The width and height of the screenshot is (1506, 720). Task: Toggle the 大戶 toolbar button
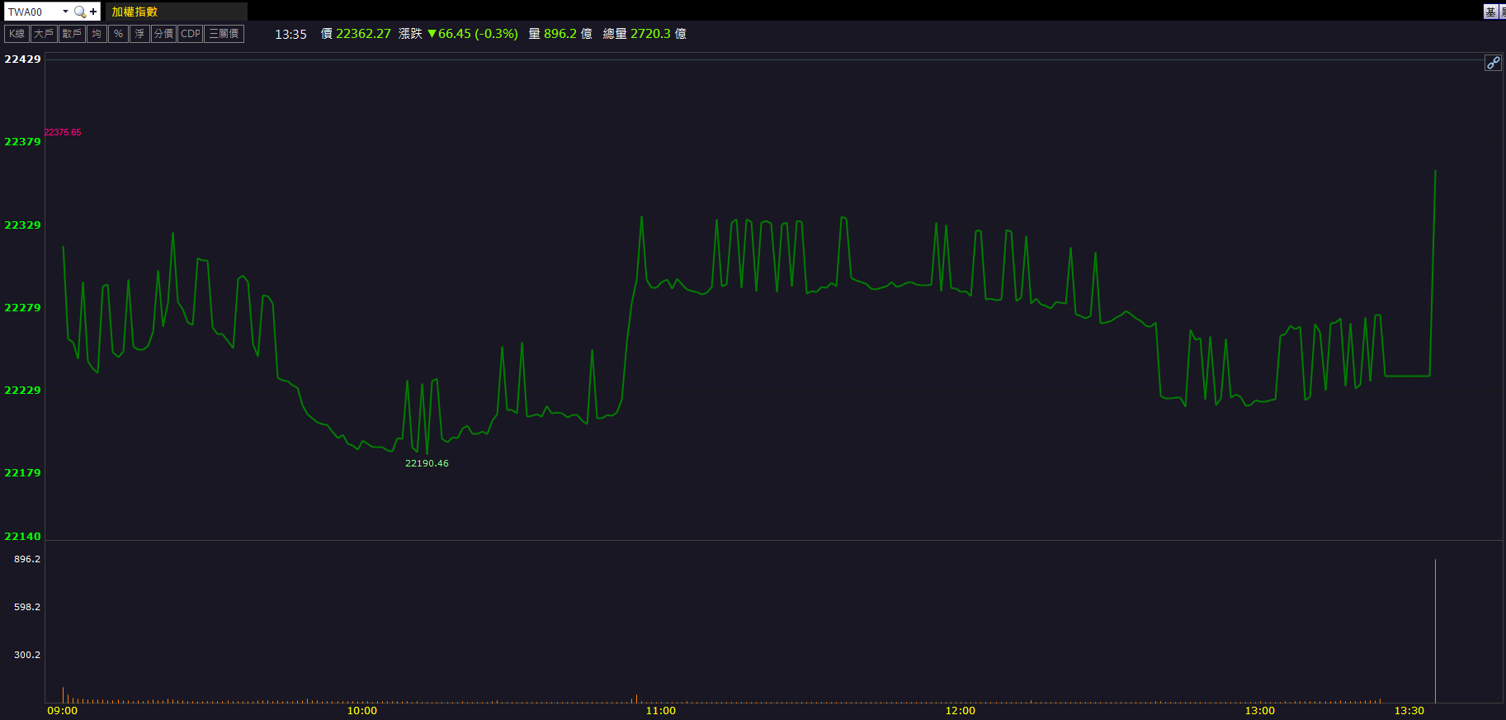tap(43, 34)
